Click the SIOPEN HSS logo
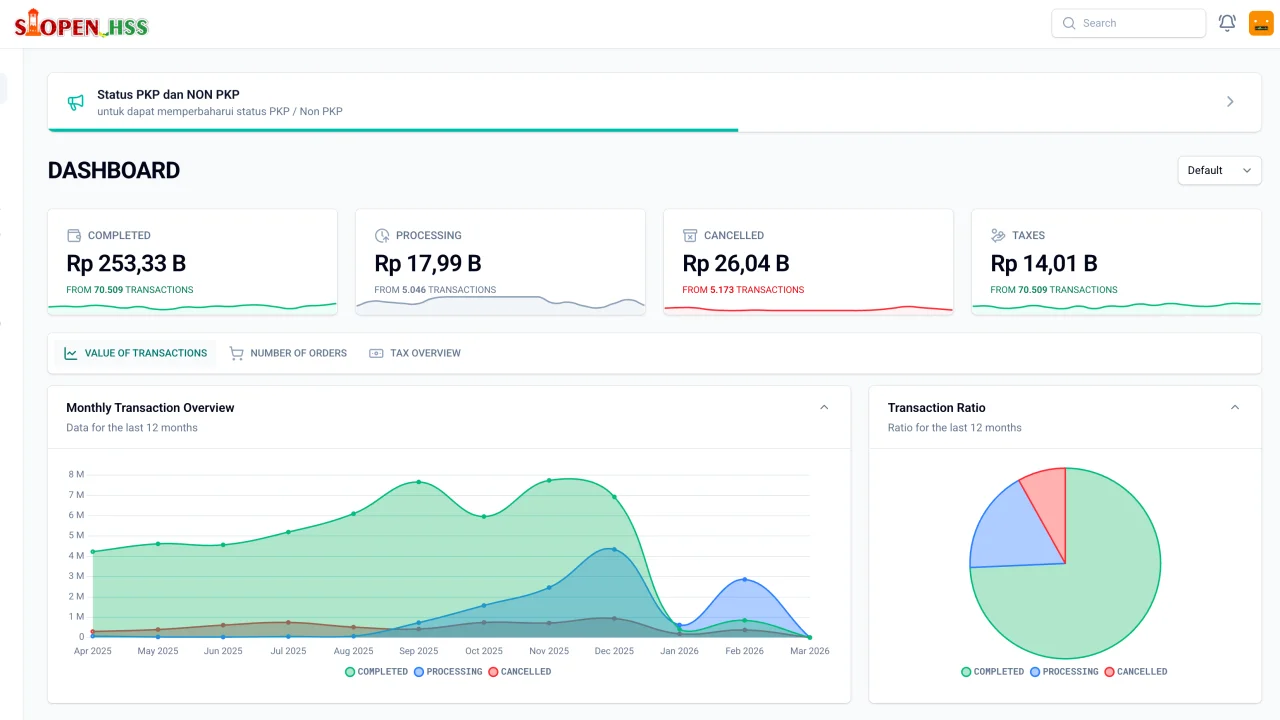The height and width of the screenshot is (720, 1280). (x=82, y=23)
